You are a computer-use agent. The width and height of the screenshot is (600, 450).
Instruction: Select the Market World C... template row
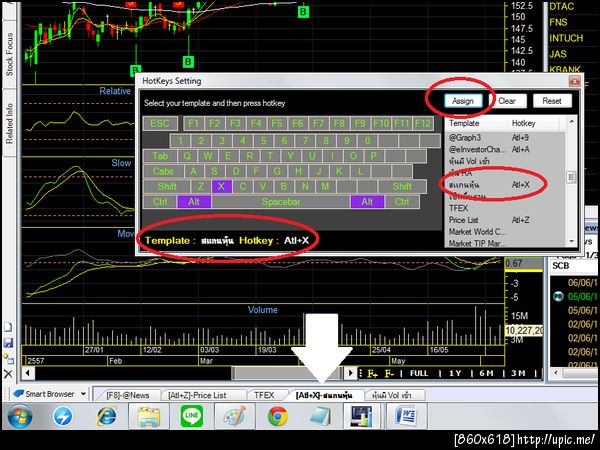point(504,232)
